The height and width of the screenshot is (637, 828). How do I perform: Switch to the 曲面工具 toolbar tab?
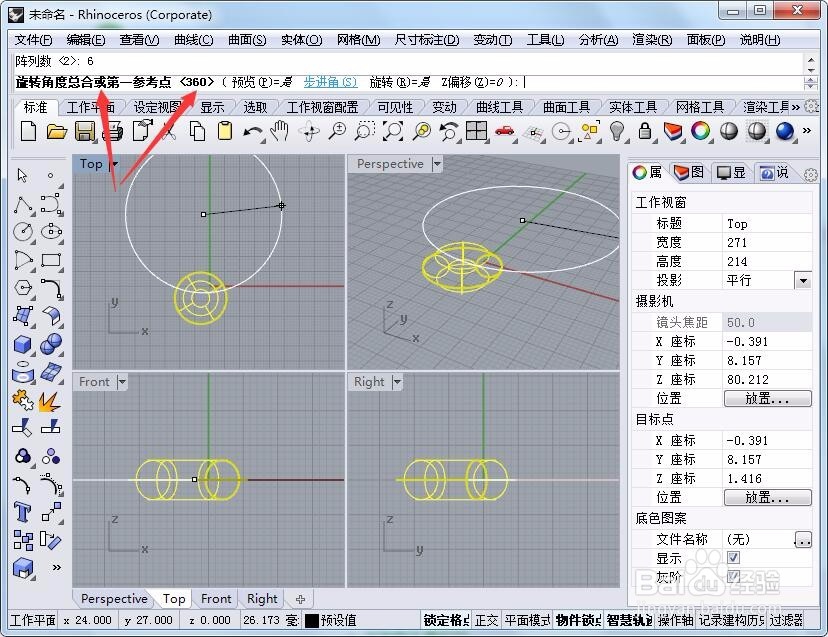point(566,107)
